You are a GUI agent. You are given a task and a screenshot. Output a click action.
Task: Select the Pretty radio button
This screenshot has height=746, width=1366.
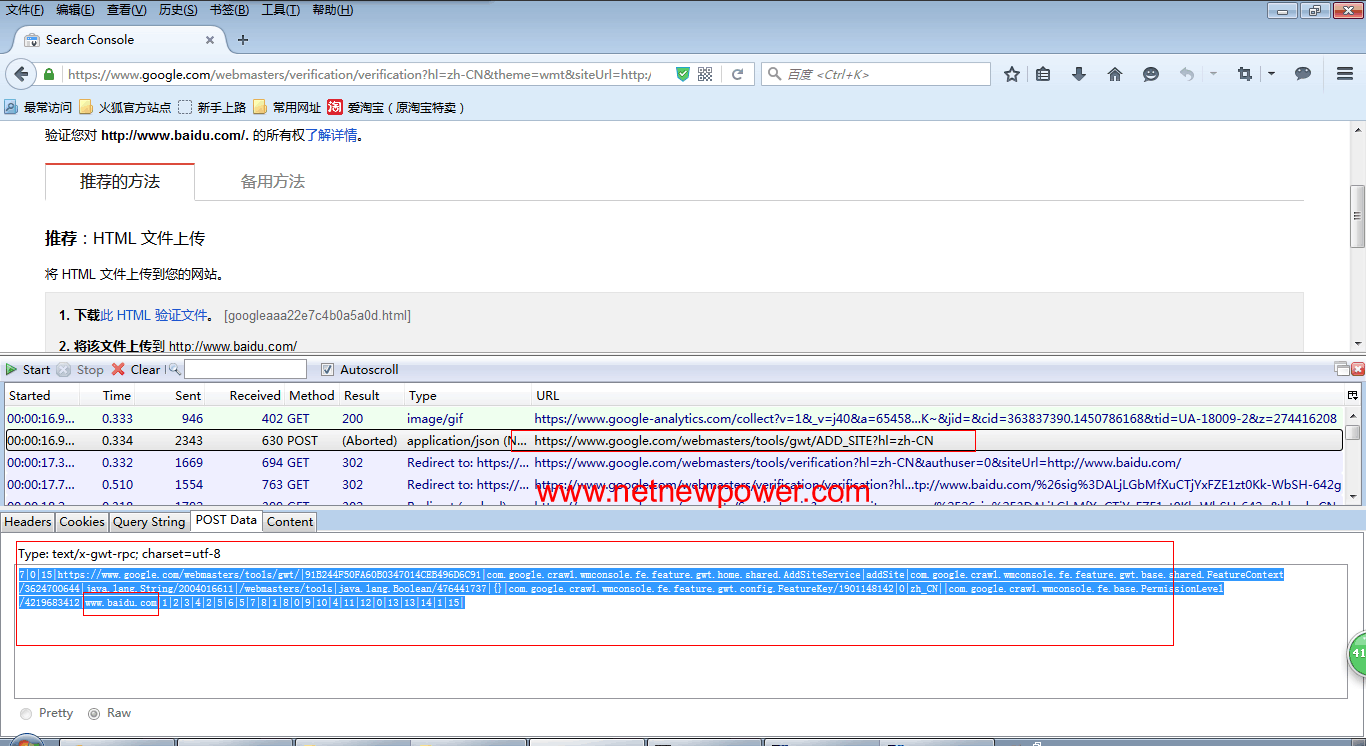26,713
